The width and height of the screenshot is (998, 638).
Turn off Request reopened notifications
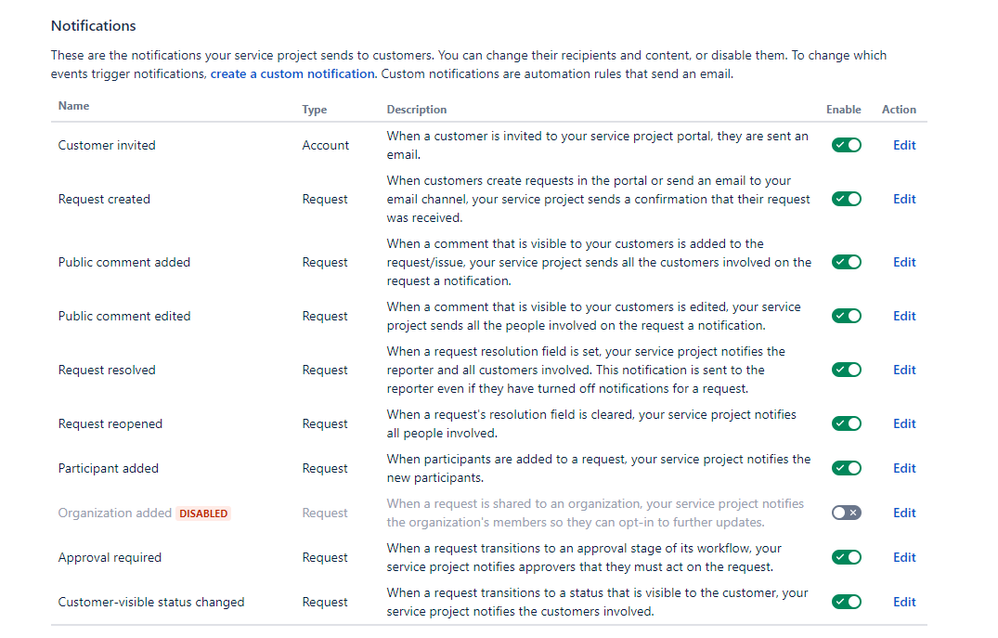[x=846, y=423]
